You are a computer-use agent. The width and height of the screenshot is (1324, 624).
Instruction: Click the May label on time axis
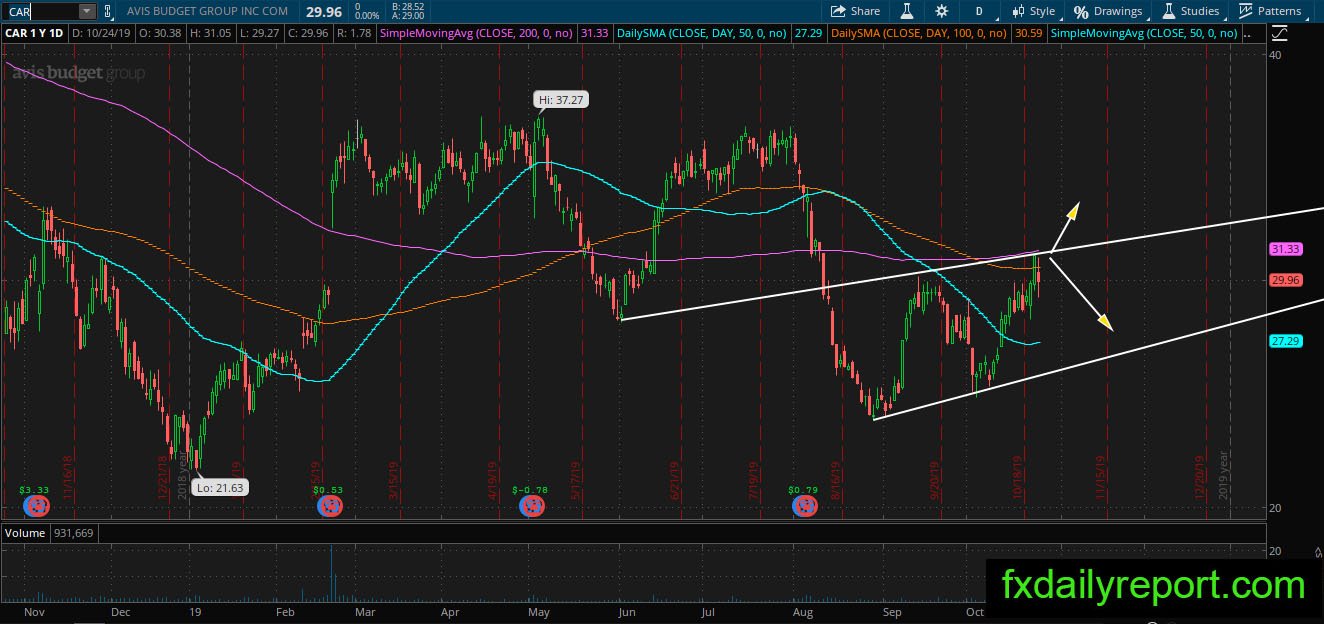pyautogui.click(x=539, y=610)
